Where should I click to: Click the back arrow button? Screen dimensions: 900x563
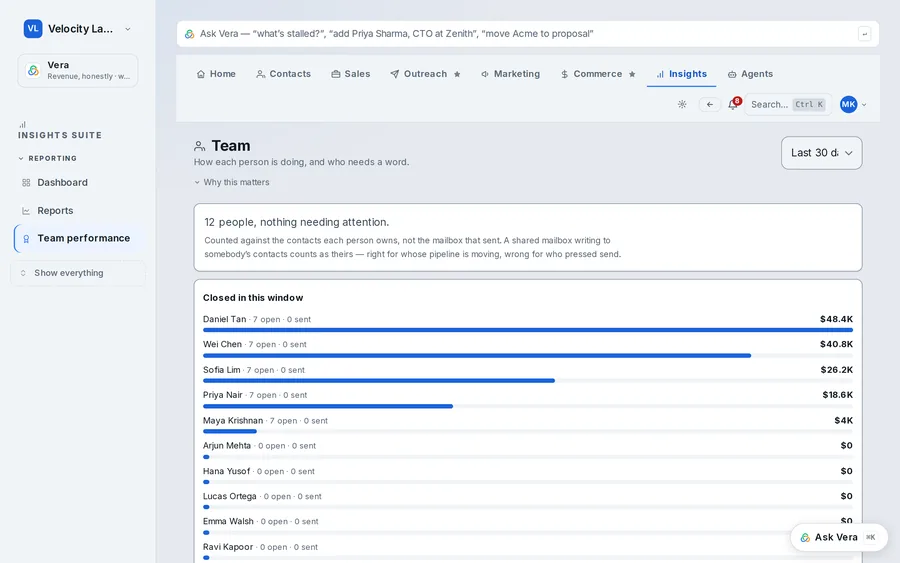(709, 104)
